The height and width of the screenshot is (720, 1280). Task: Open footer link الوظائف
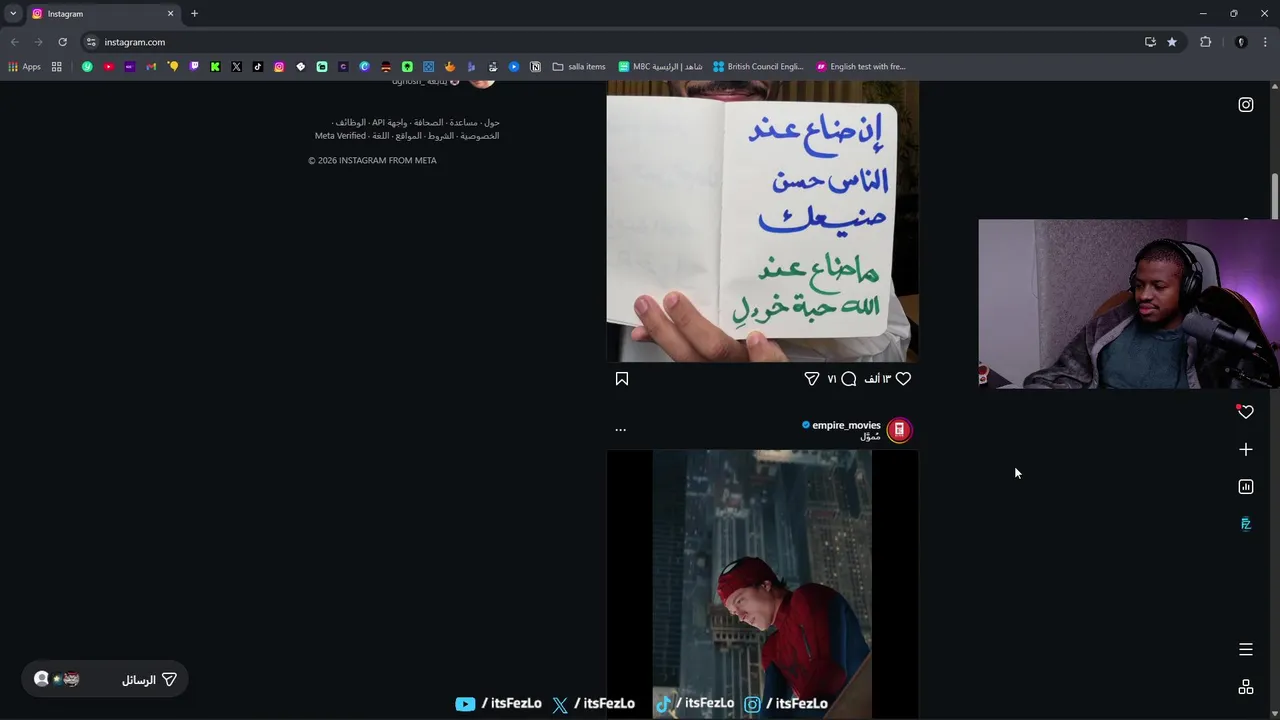pyautogui.click(x=351, y=123)
